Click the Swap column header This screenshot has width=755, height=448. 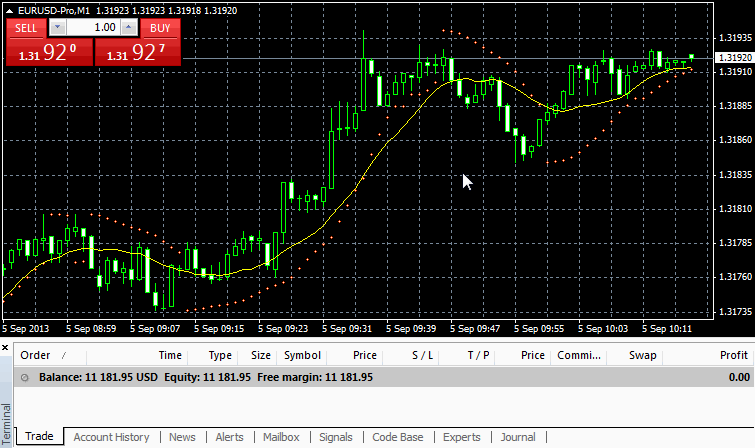(x=643, y=355)
